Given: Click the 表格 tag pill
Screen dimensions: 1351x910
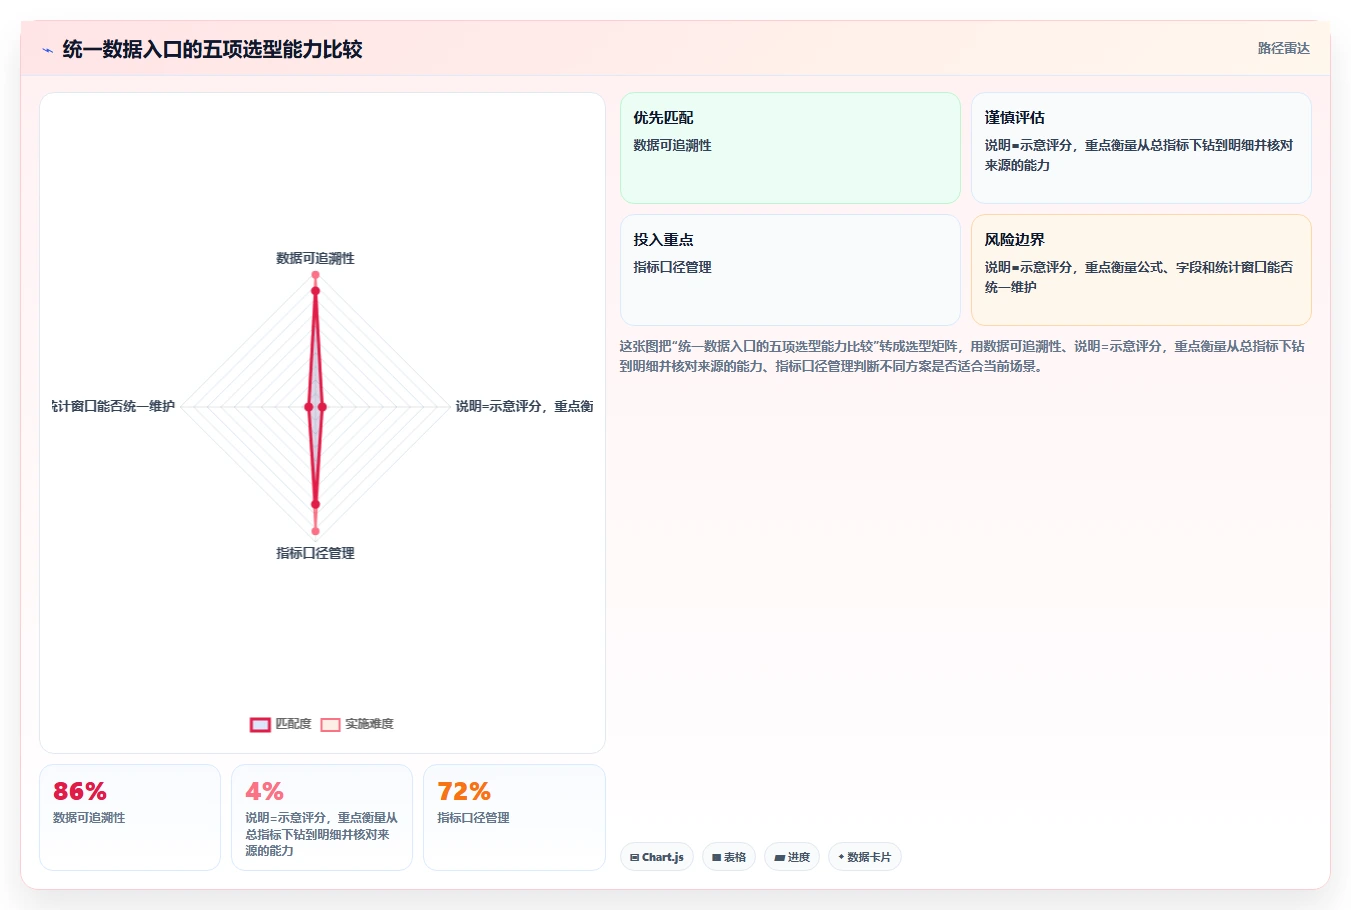Looking at the screenshot, I should click(x=729, y=857).
